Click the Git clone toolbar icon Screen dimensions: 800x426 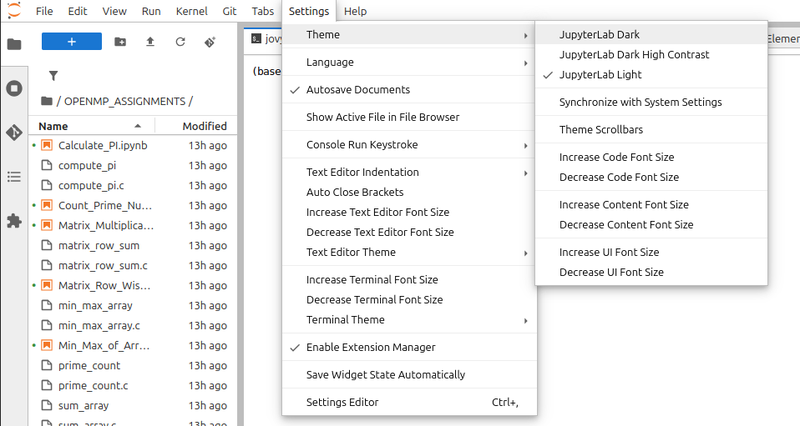[x=210, y=42]
